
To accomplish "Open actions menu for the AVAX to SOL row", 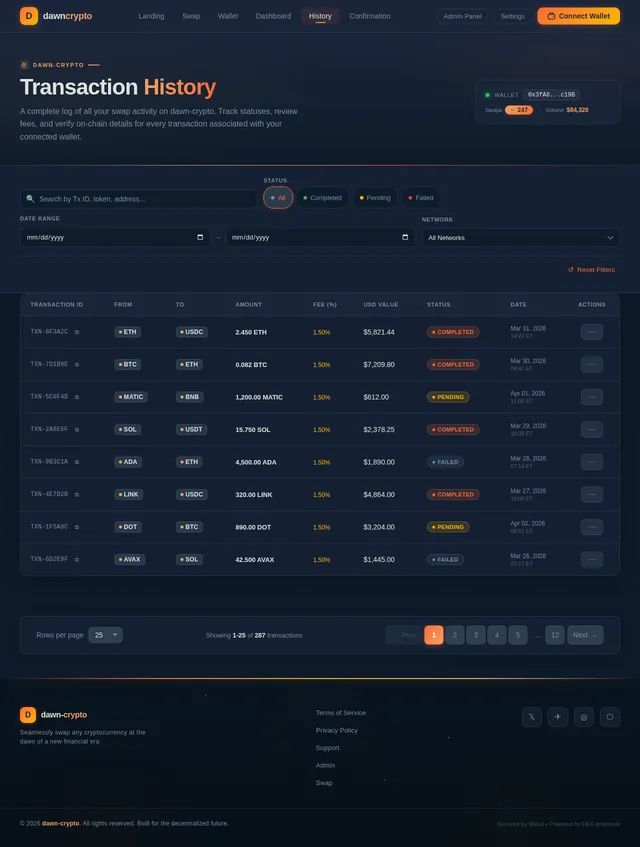I will click(x=591, y=559).
